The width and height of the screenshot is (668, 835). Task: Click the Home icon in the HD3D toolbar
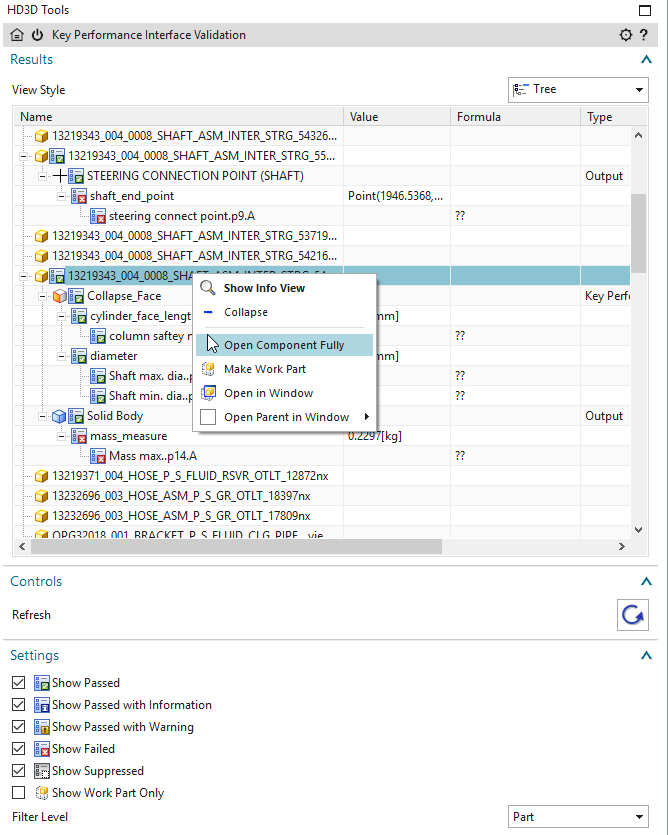click(x=17, y=34)
